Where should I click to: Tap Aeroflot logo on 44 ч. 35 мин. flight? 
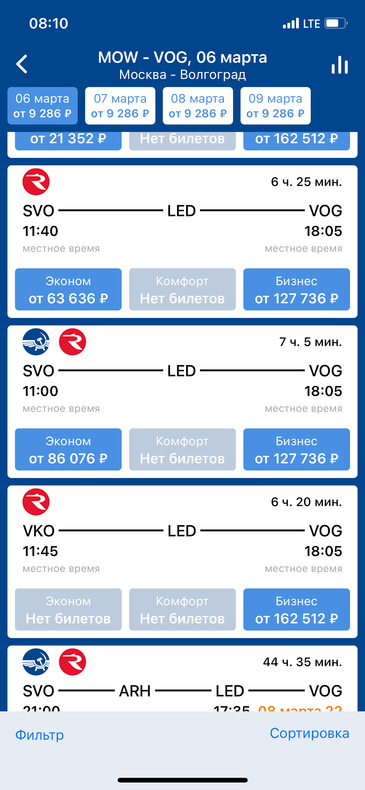click(36, 662)
